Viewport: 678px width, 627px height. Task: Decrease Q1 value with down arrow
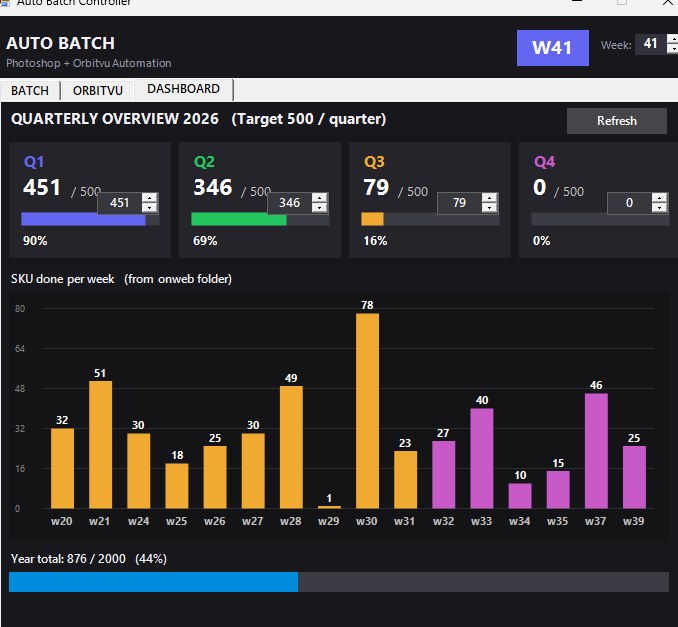tap(150, 208)
